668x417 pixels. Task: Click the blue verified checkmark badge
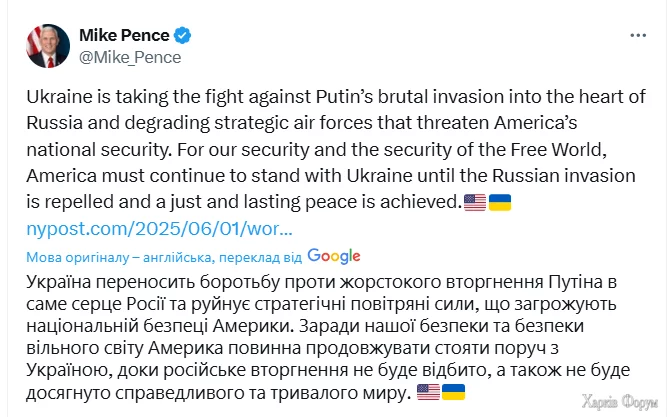pos(182,36)
